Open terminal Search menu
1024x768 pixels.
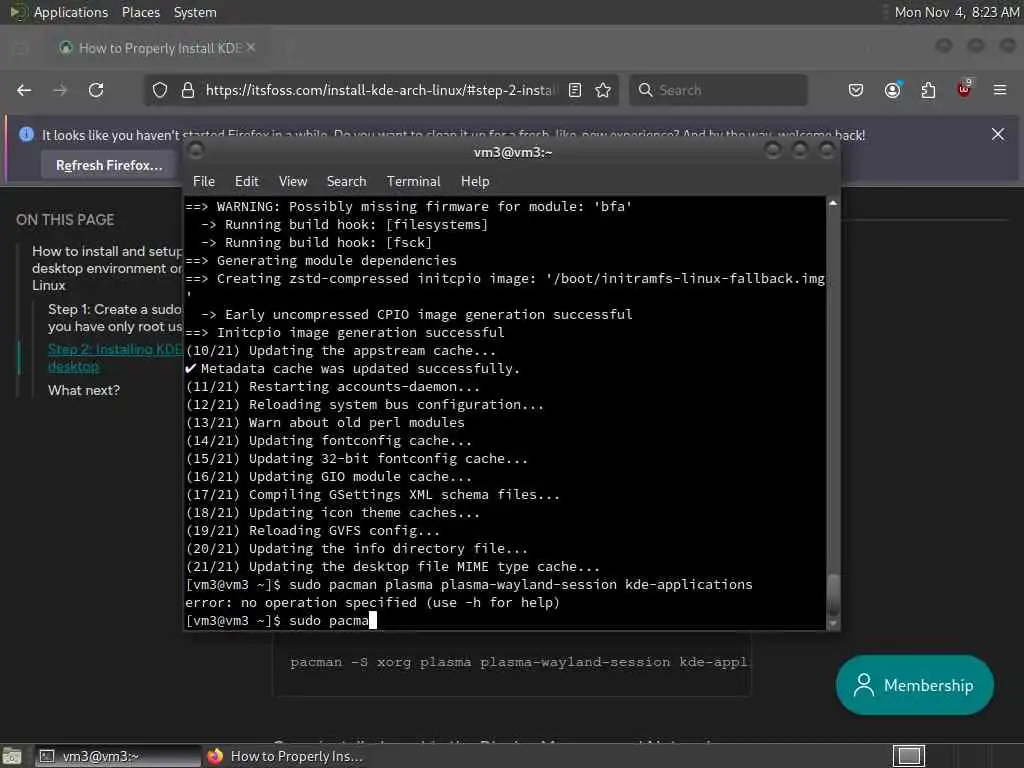pyautogui.click(x=346, y=182)
